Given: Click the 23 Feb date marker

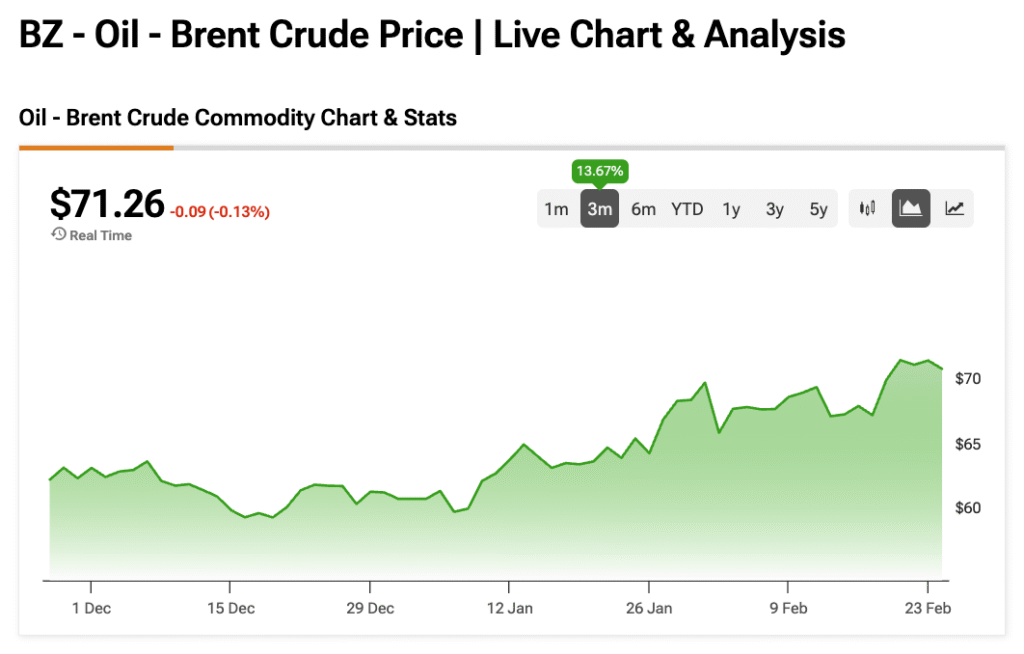Looking at the screenshot, I should pyautogui.click(x=928, y=608).
